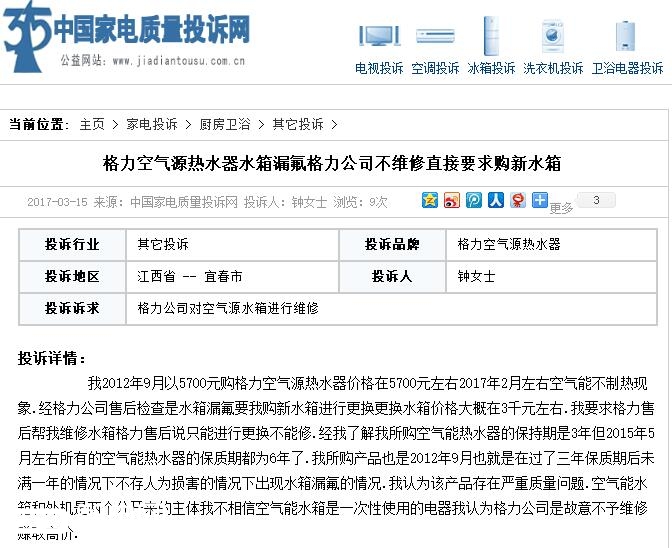
Task: Click the 洗衣机投诉 link
Action: pos(553,68)
